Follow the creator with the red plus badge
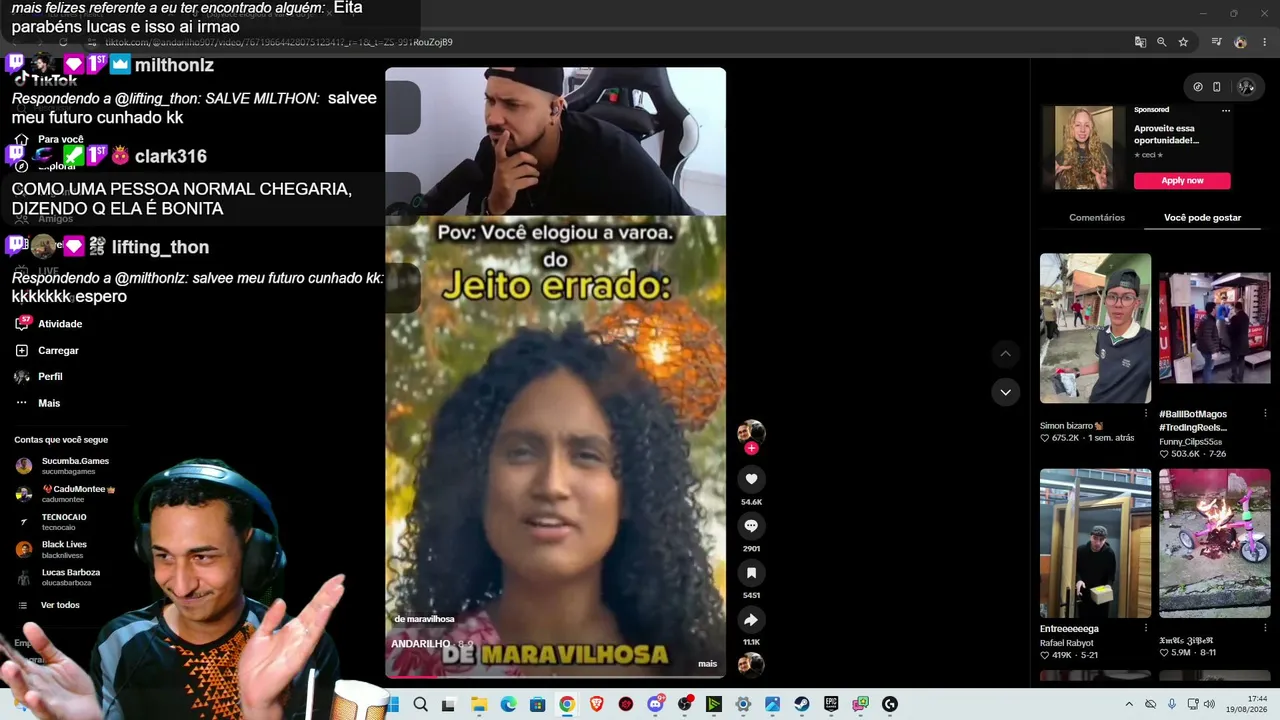Screen dimensions: 1280x720 (x=751, y=449)
